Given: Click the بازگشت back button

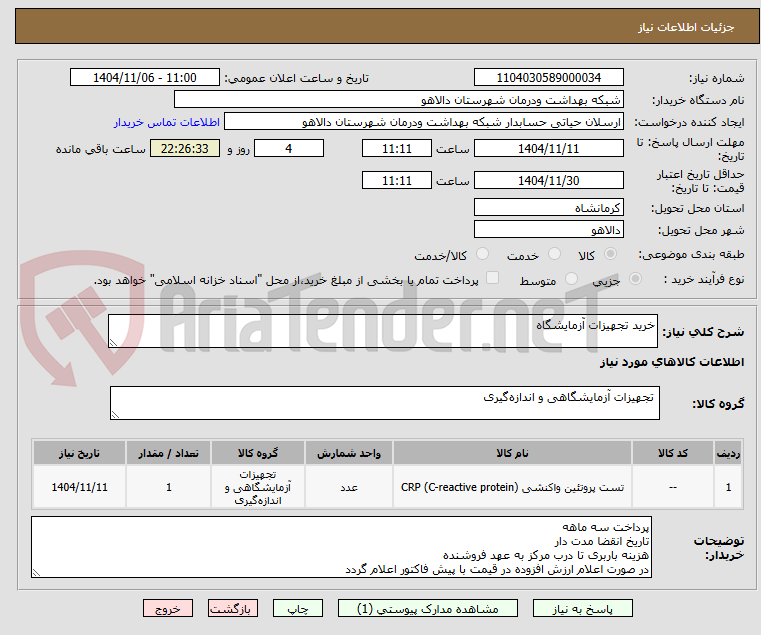Looking at the screenshot, I should [233, 608].
